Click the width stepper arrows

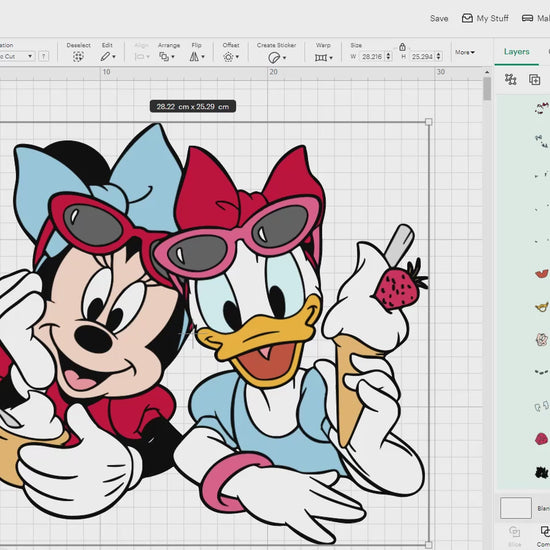tap(388, 56)
